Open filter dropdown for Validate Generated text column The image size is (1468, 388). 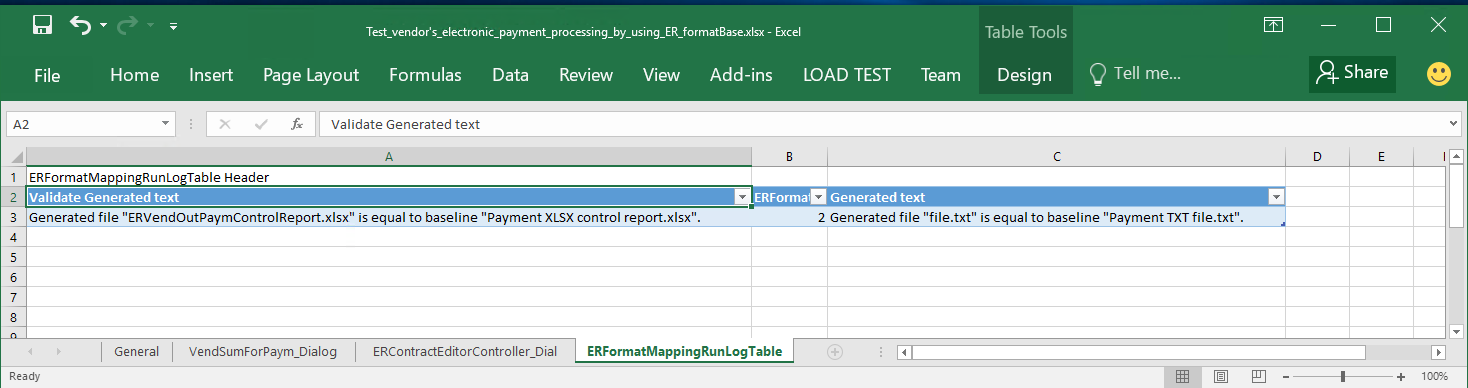coord(742,197)
